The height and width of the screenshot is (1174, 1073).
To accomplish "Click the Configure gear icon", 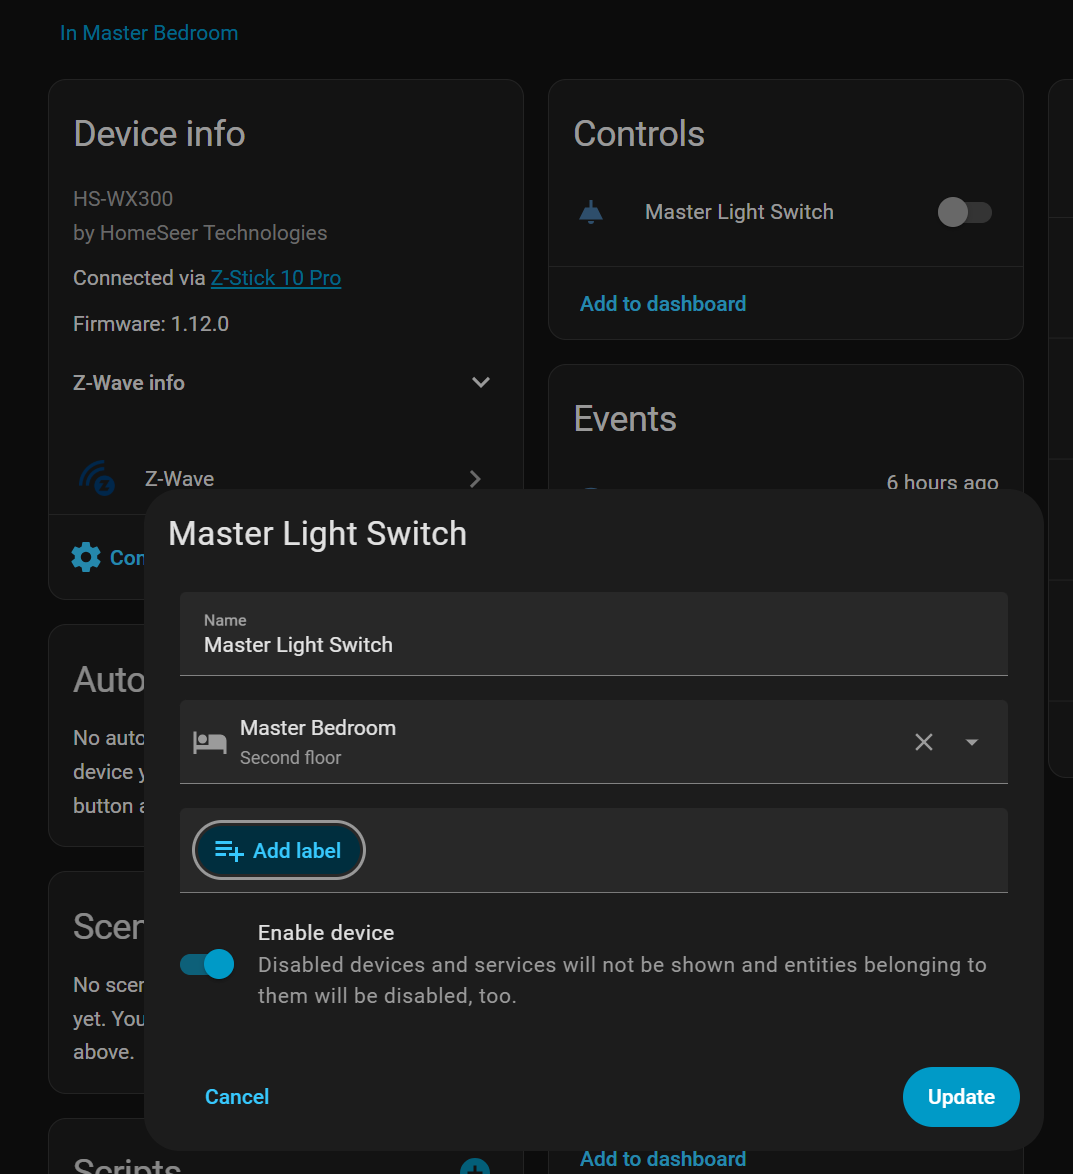I will point(86,557).
